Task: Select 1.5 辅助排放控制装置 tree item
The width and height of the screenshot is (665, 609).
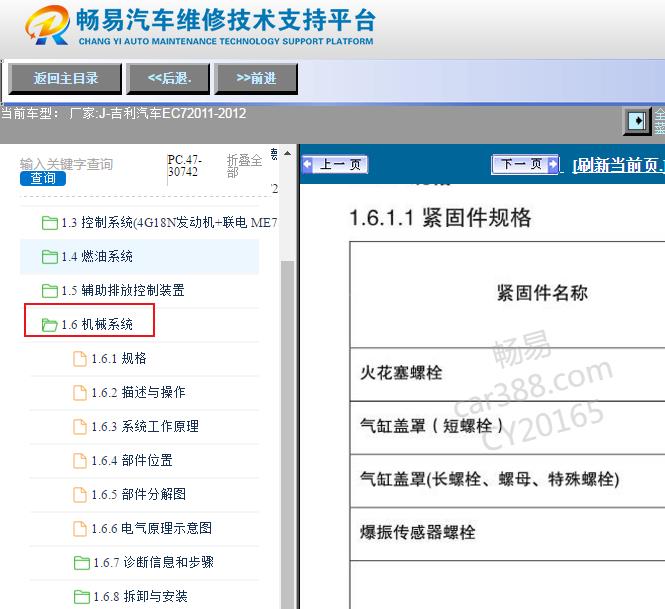Action: pos(123,290)
